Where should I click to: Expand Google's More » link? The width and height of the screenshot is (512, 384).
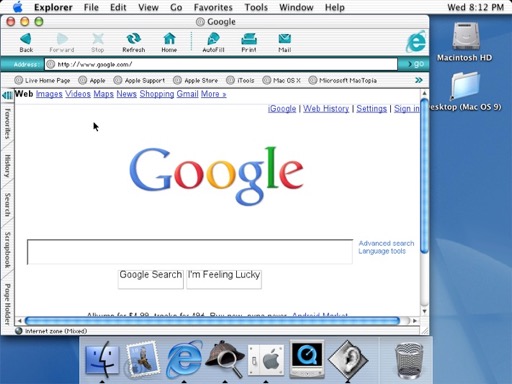point(214,94)
